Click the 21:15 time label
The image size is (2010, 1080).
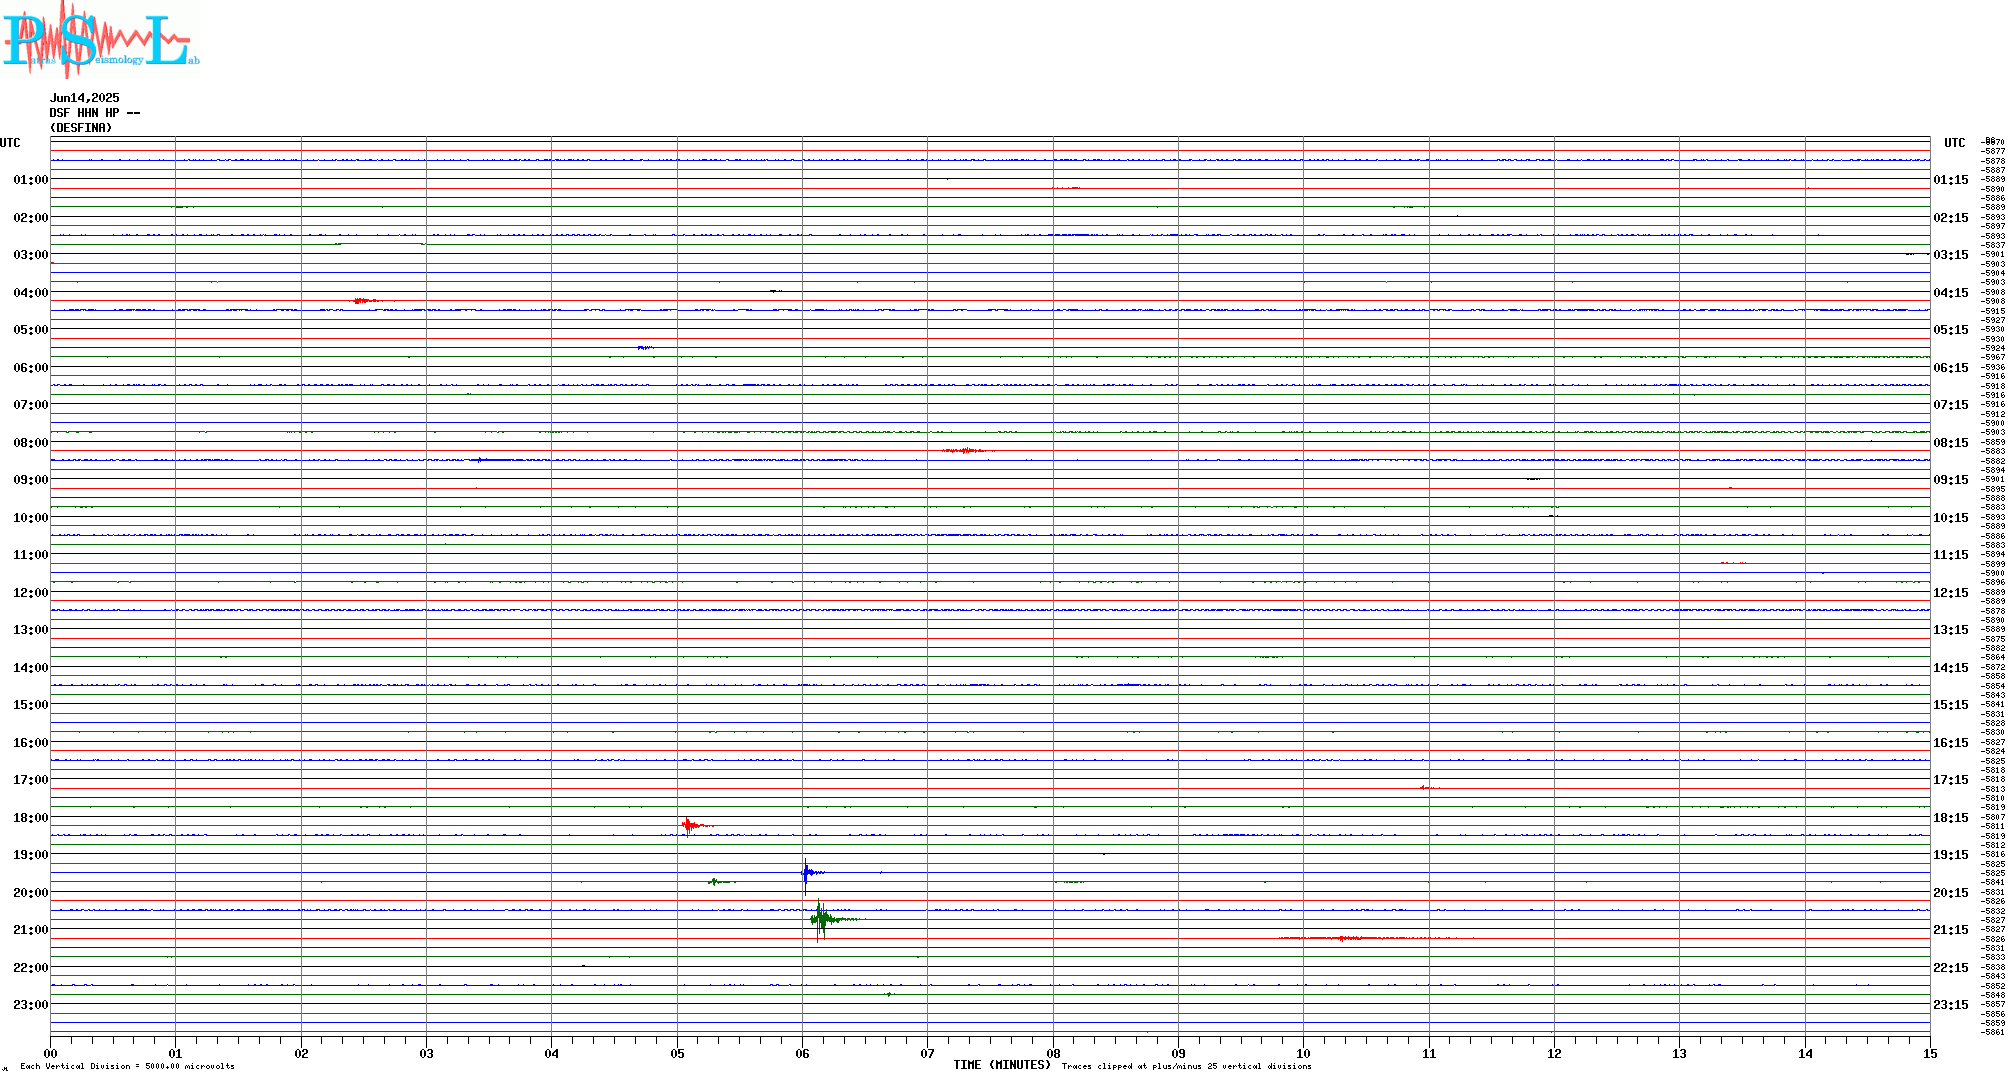tap(1951, 930)
